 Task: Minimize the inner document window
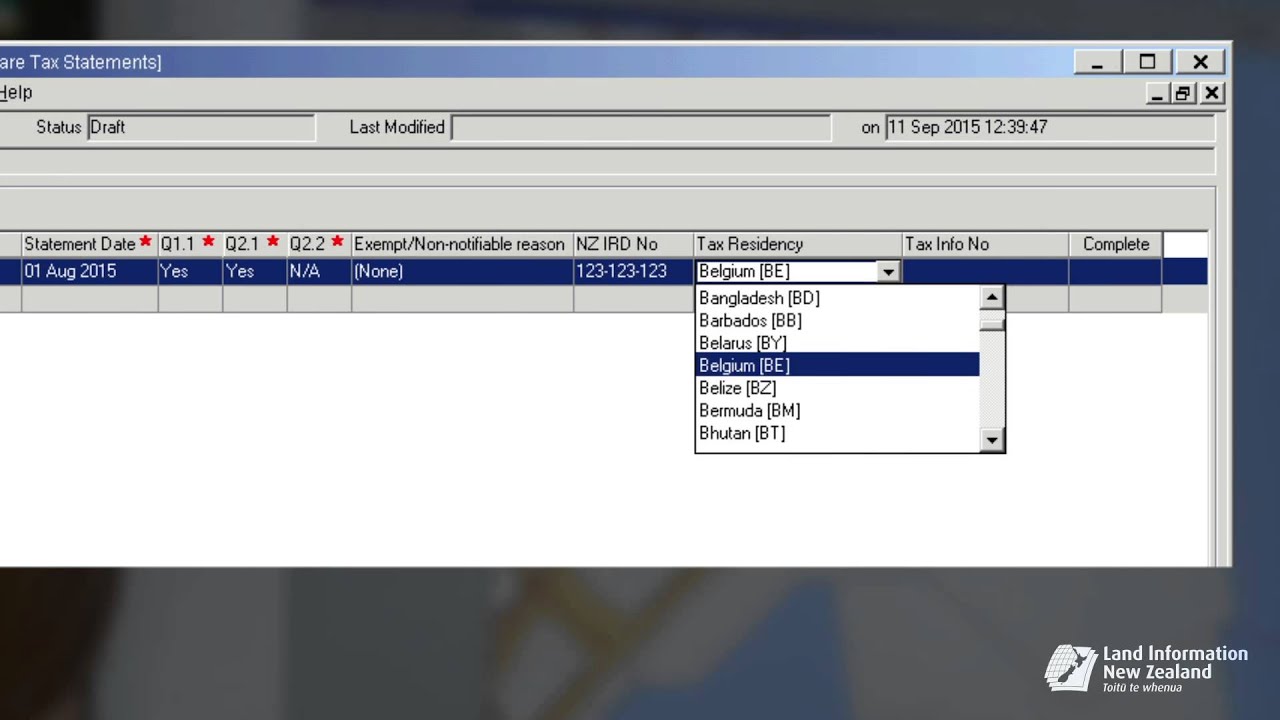click(1158, 93)
